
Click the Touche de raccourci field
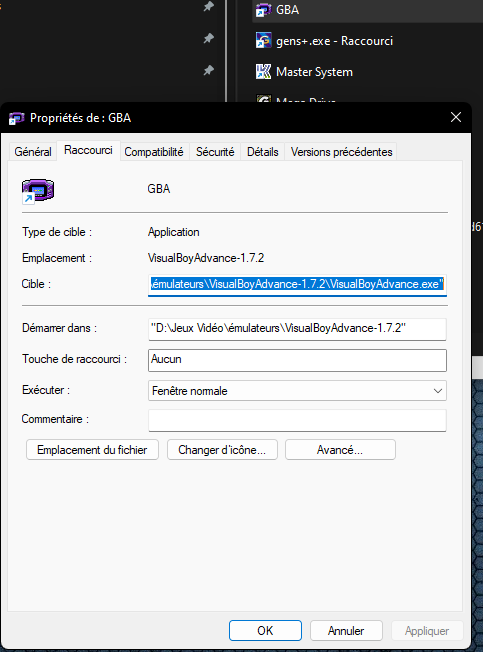[297, 360]
